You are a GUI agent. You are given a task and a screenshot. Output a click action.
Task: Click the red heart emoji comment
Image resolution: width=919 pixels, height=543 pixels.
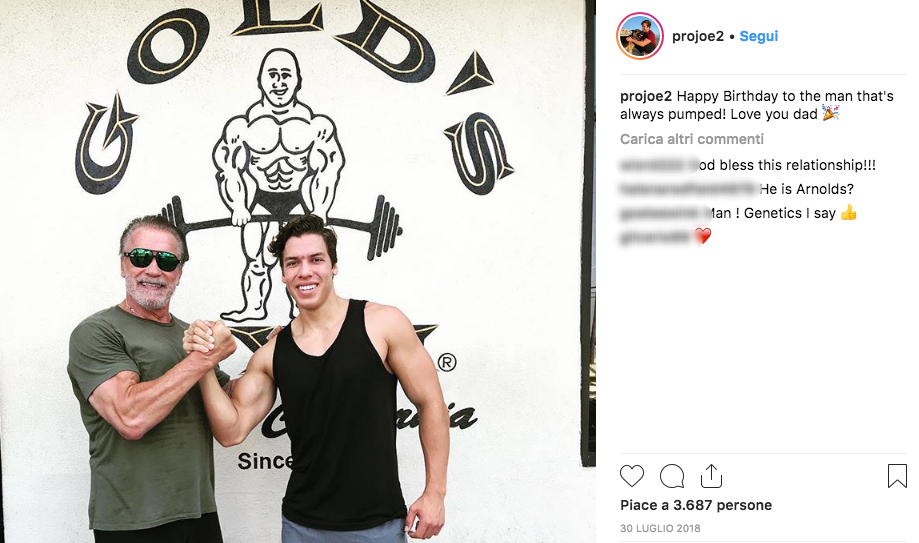point(702,236)
